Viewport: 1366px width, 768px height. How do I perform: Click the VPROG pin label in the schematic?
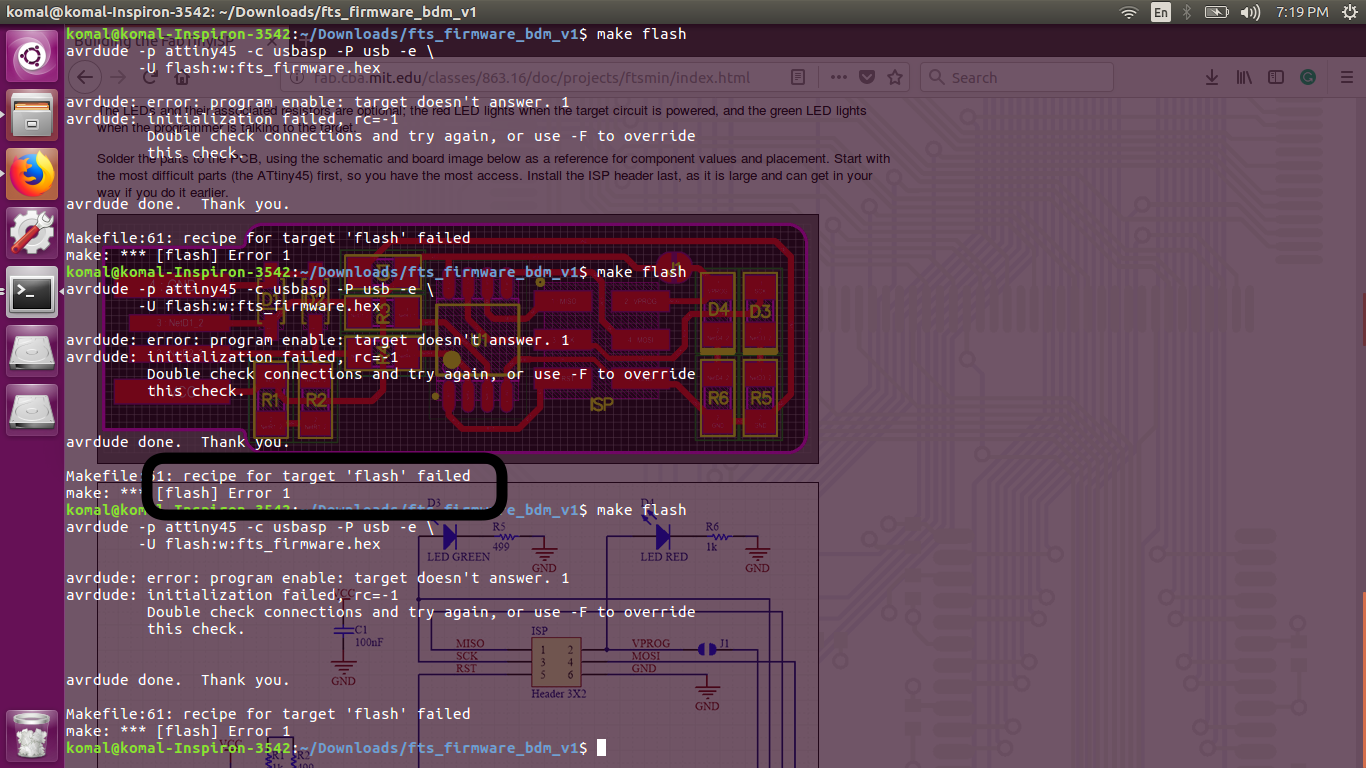[x=651, y=643]
